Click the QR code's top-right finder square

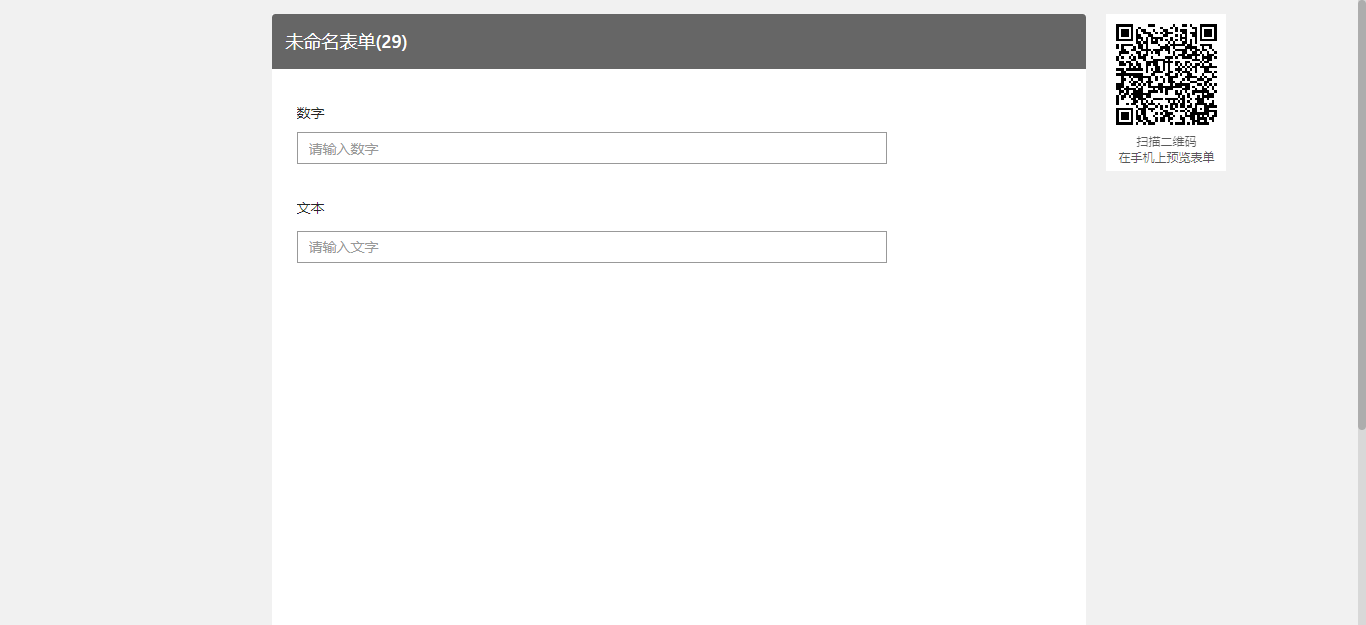[x=1208, y=33]
